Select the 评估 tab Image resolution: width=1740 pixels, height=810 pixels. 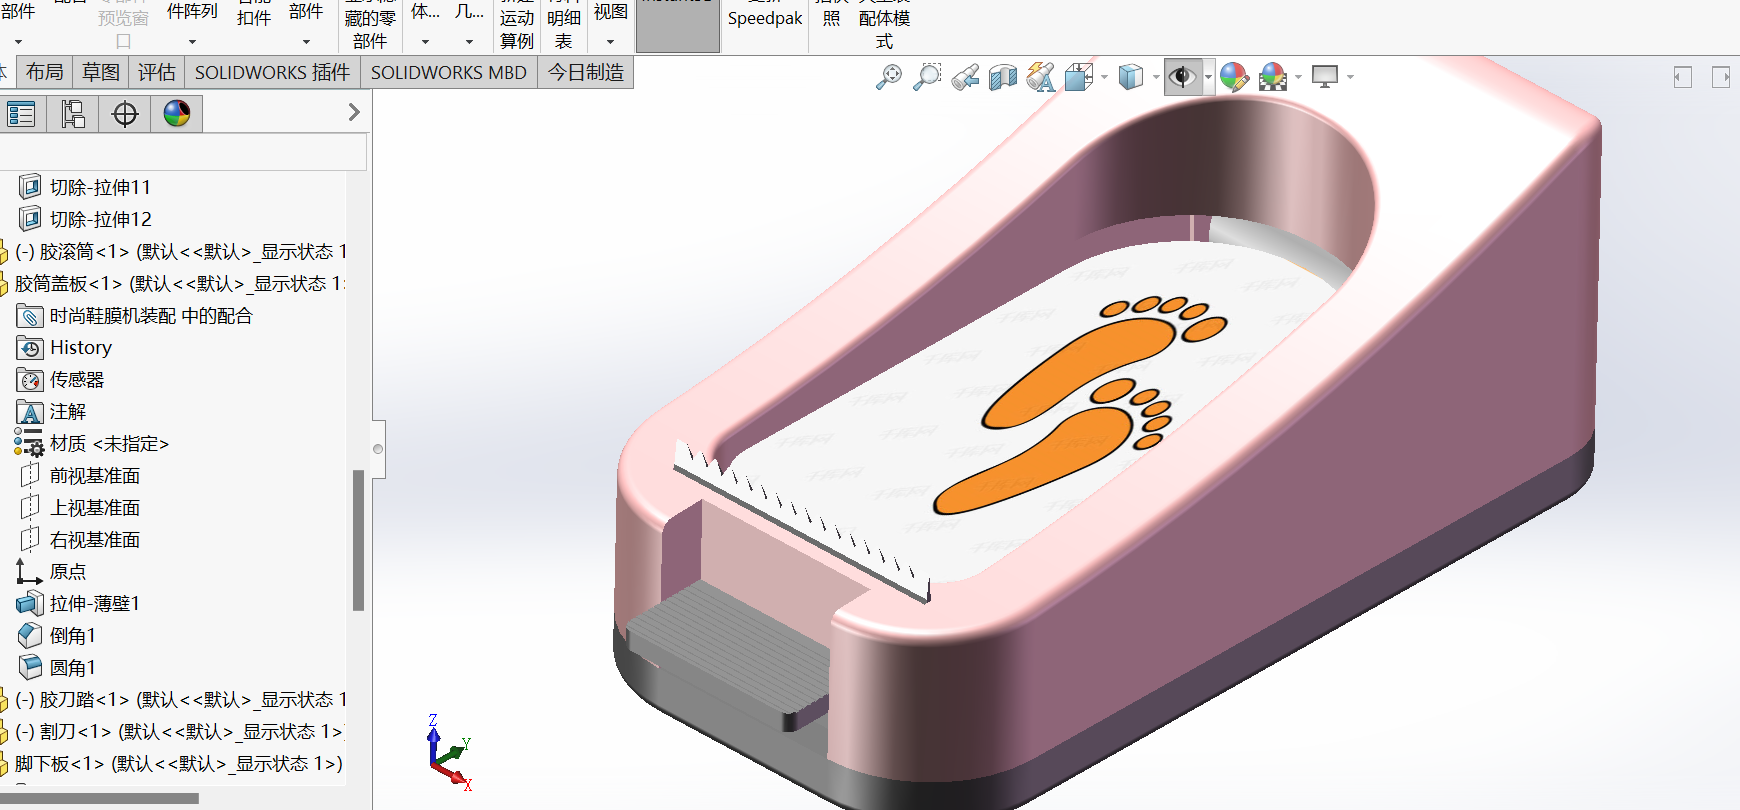click(156, 72)
